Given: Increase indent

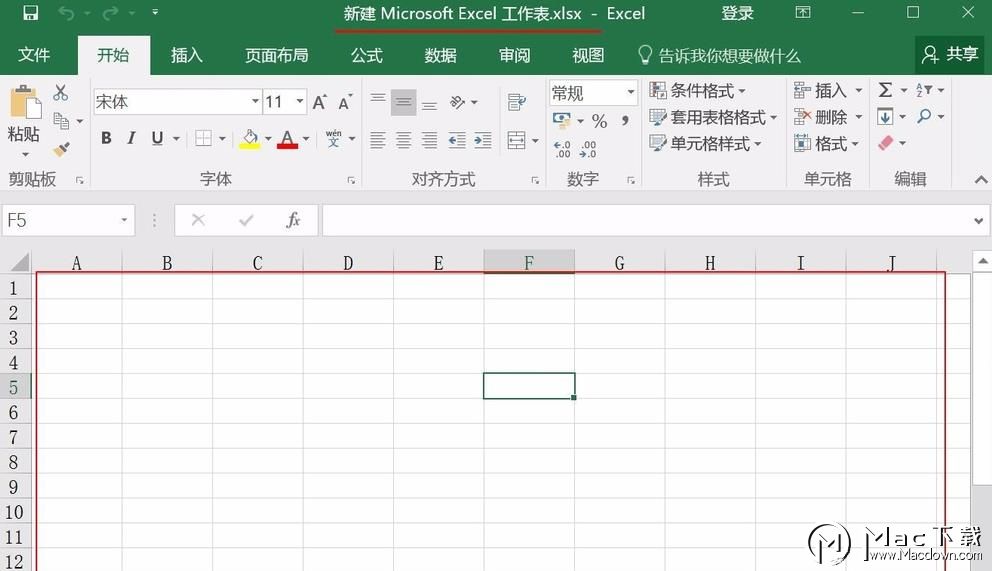Looking at the screenshot, I should point(483,140).
